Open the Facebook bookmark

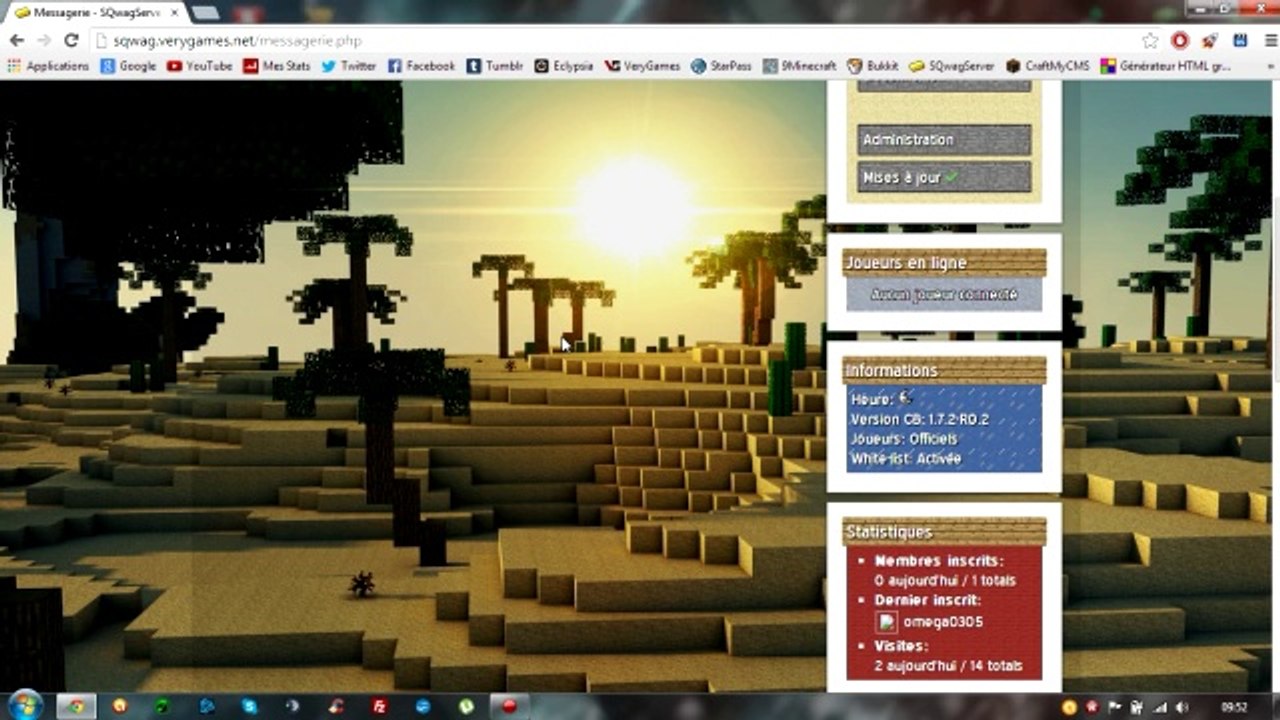pyautogui.click(x=421, y=66)
